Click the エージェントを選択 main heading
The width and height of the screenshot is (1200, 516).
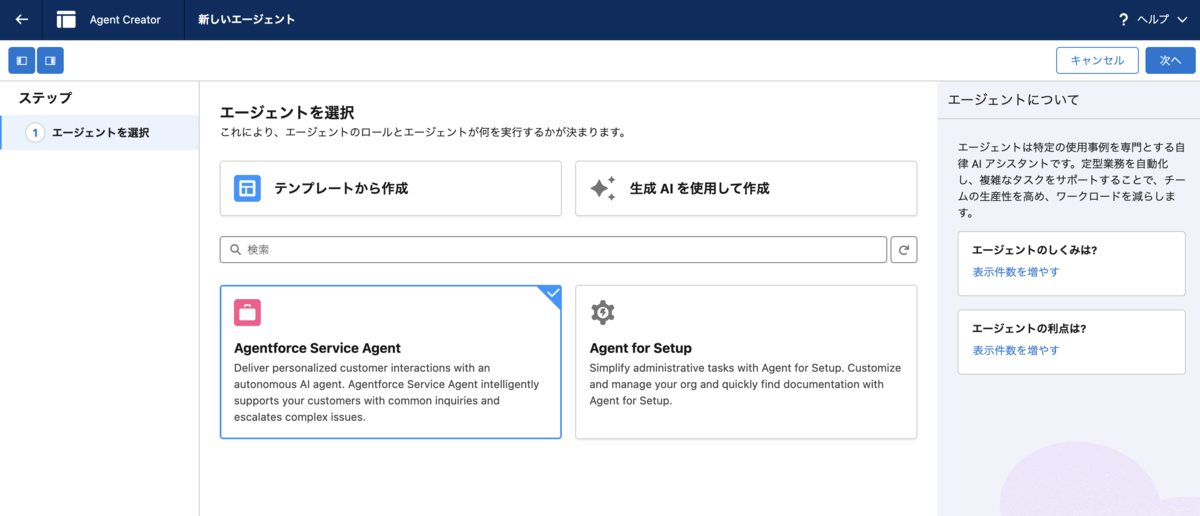287,113
